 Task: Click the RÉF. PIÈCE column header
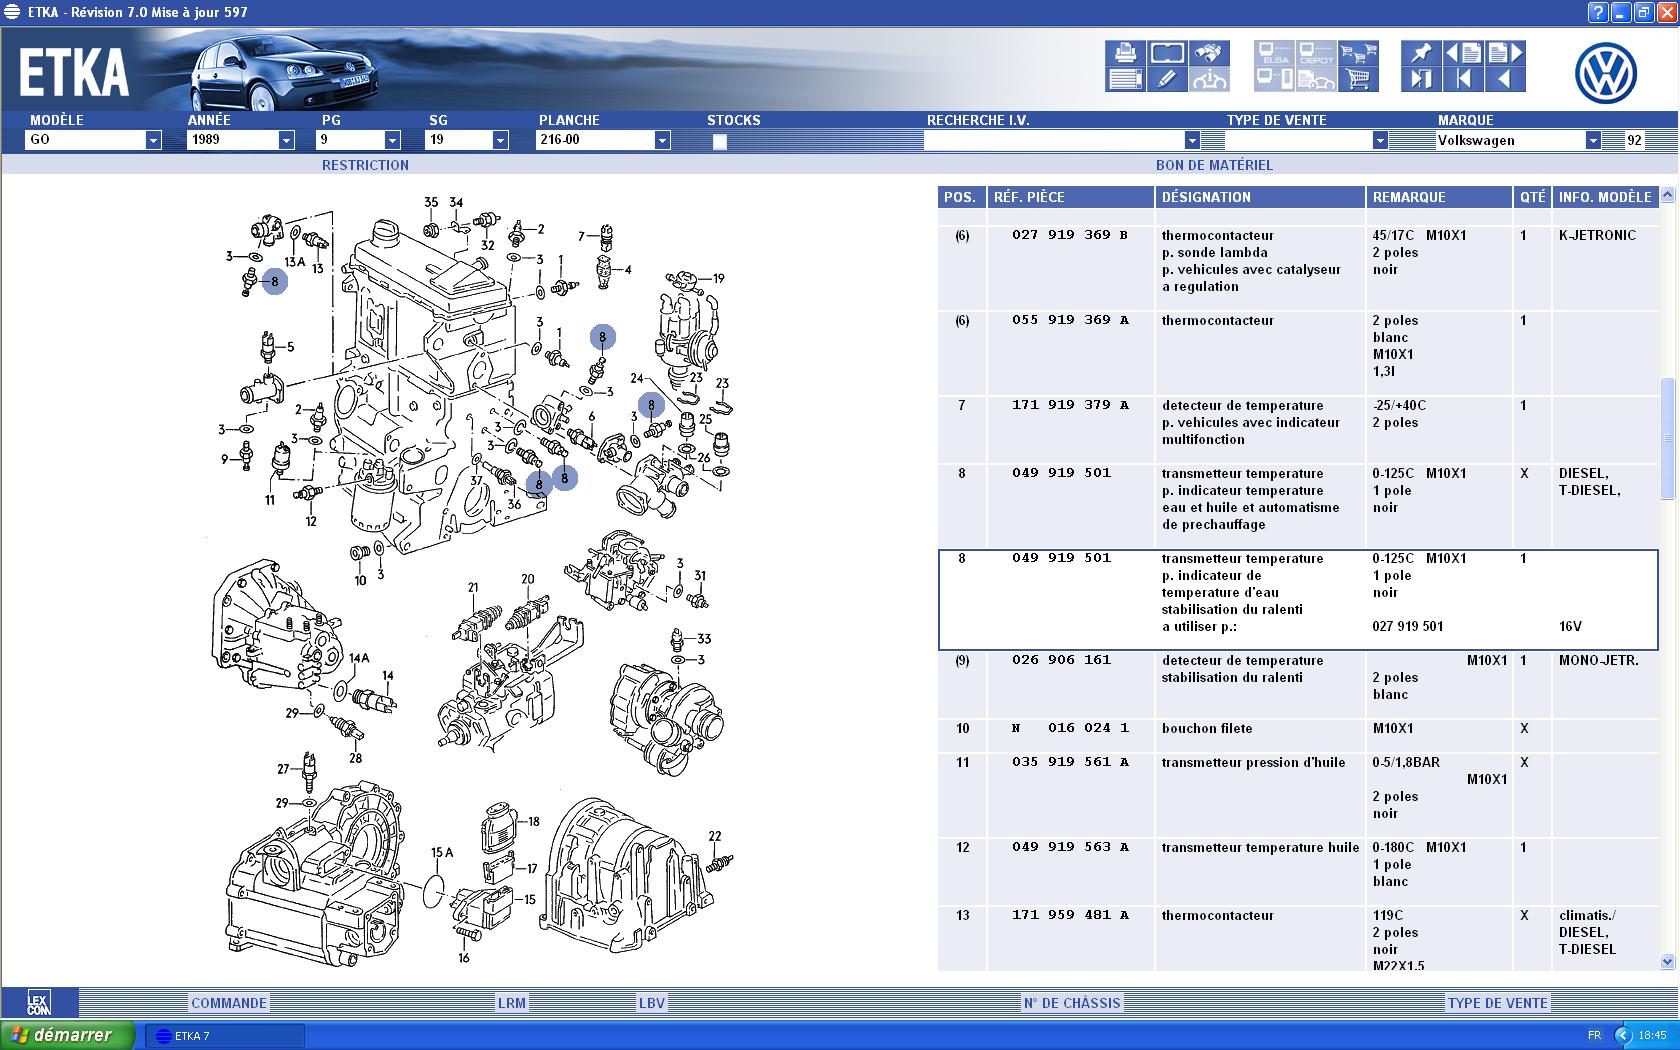coord(1070,197)
